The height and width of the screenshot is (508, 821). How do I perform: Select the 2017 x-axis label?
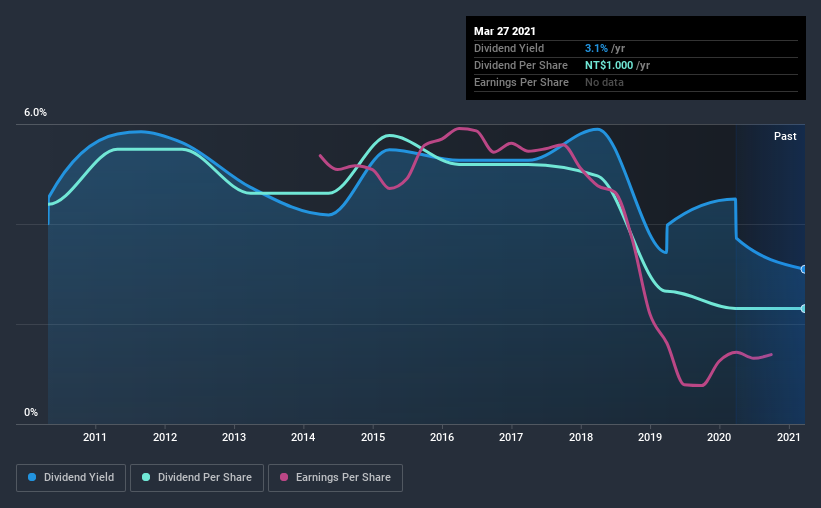tap(511, 437)
